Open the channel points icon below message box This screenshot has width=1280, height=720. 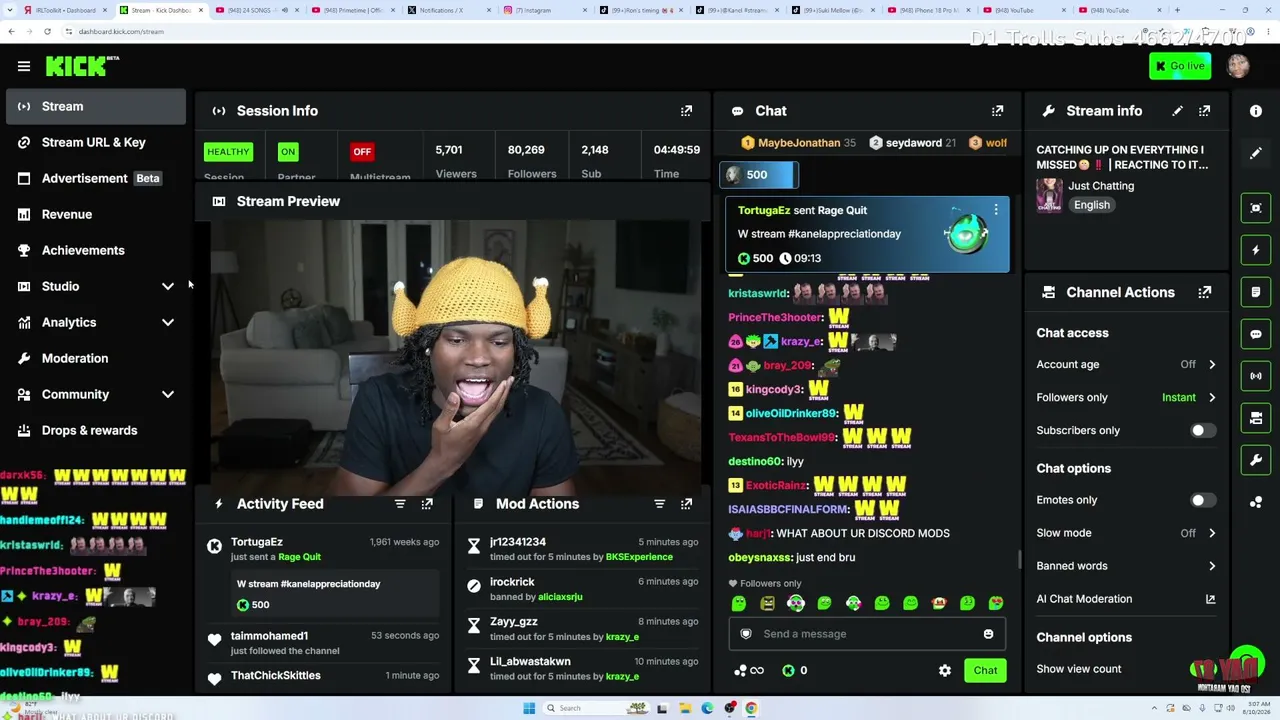pos(748,671)
